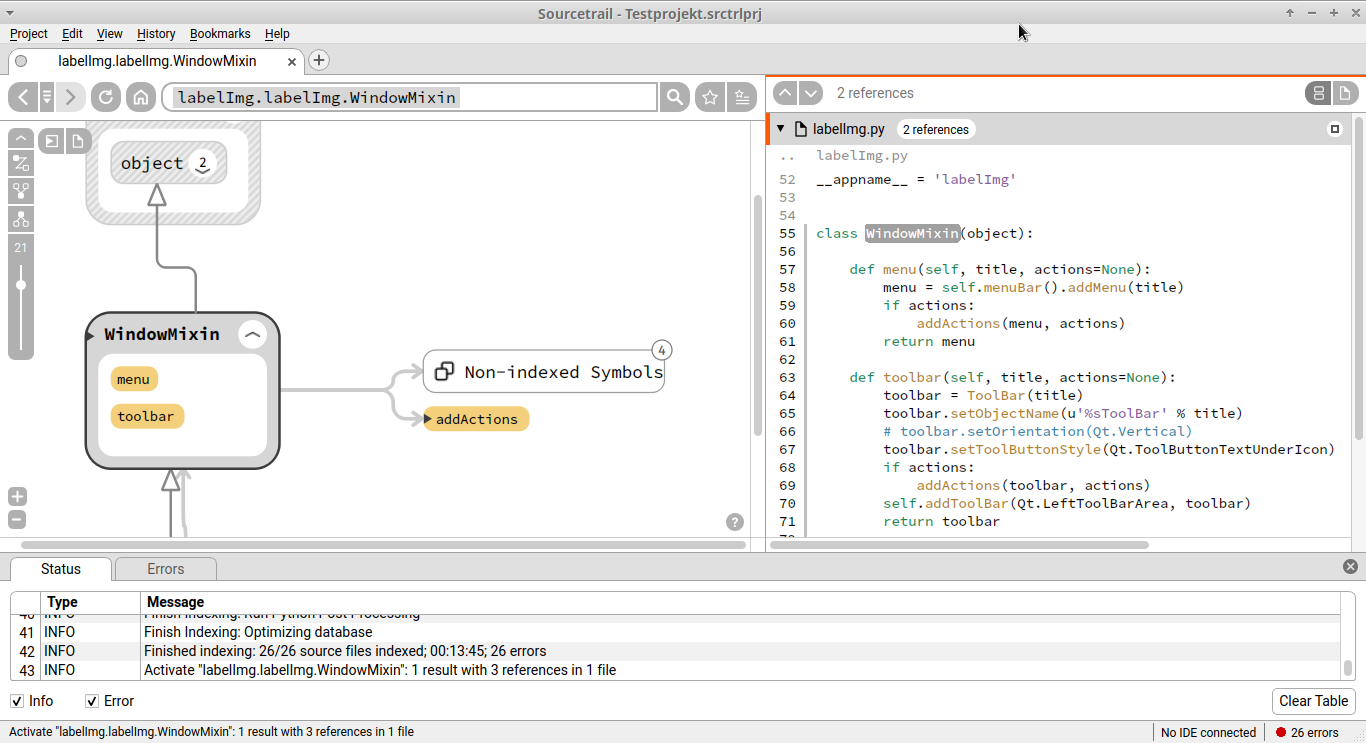Collapse the WindowMixin node
Viewport: 1366px width, 743px height.
click(x=253, y=335)
